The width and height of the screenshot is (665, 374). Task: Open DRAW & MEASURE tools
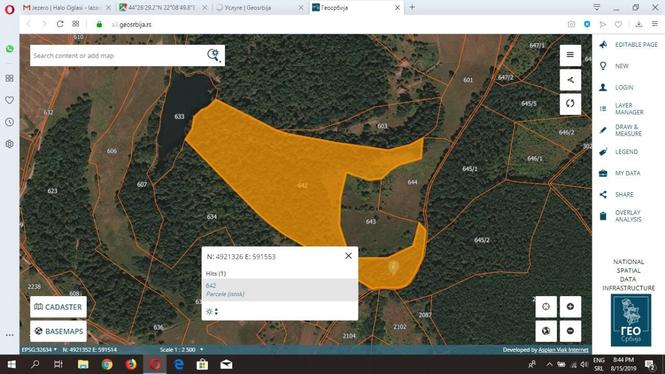point(621,130)
